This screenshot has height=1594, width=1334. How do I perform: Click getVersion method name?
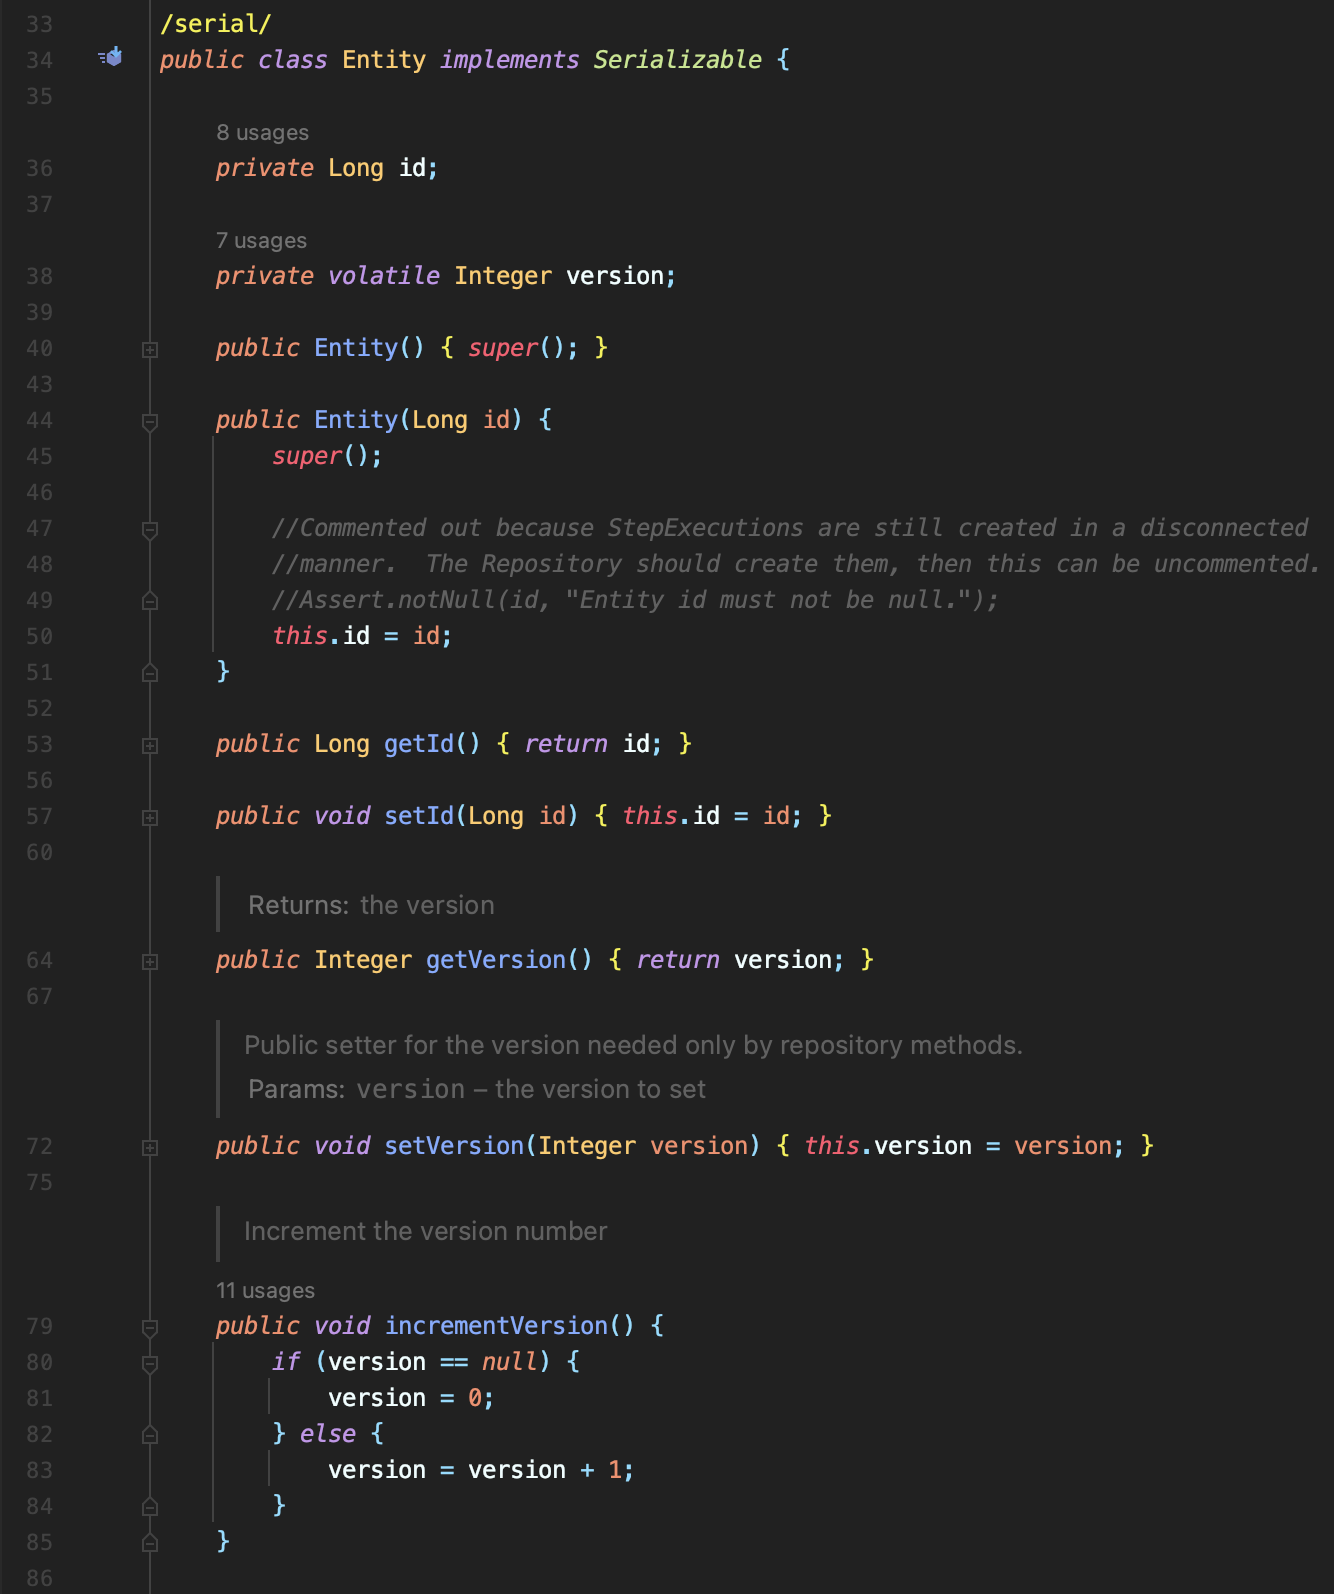(496, 960)
